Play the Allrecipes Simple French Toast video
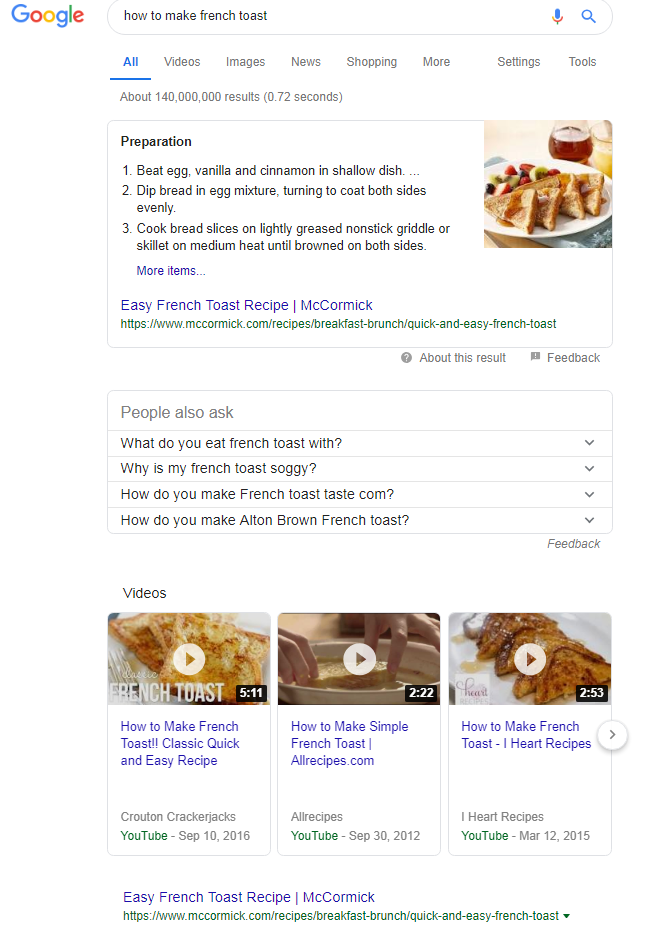This screenshot has width=651, height=925. click(359, 659)
